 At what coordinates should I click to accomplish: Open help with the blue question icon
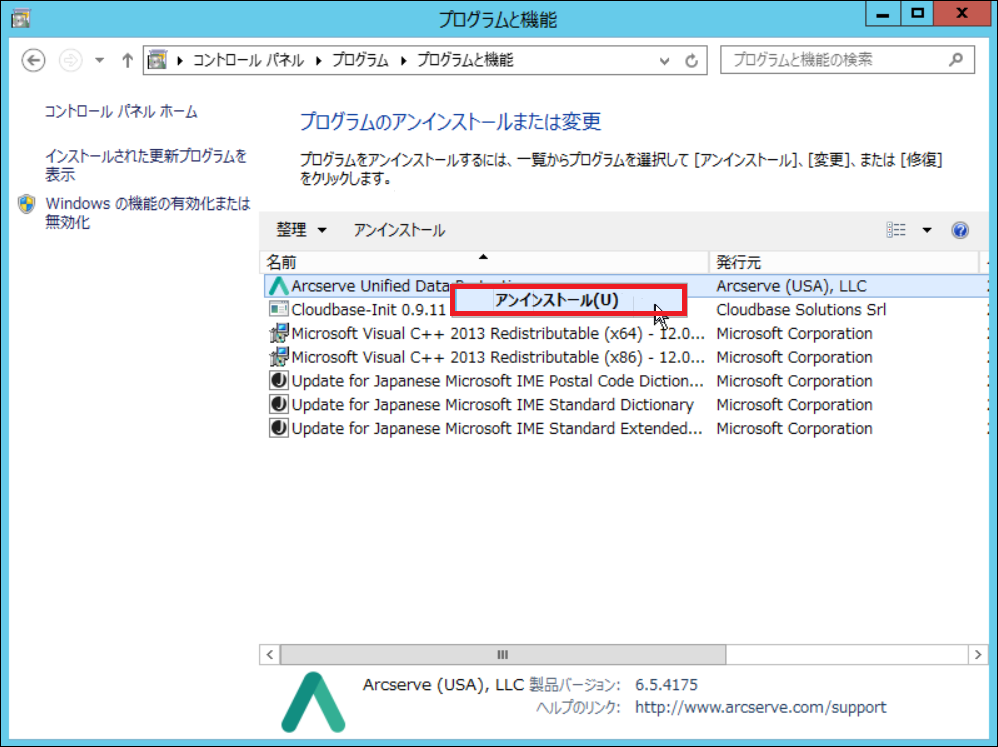tap(960, 230)
